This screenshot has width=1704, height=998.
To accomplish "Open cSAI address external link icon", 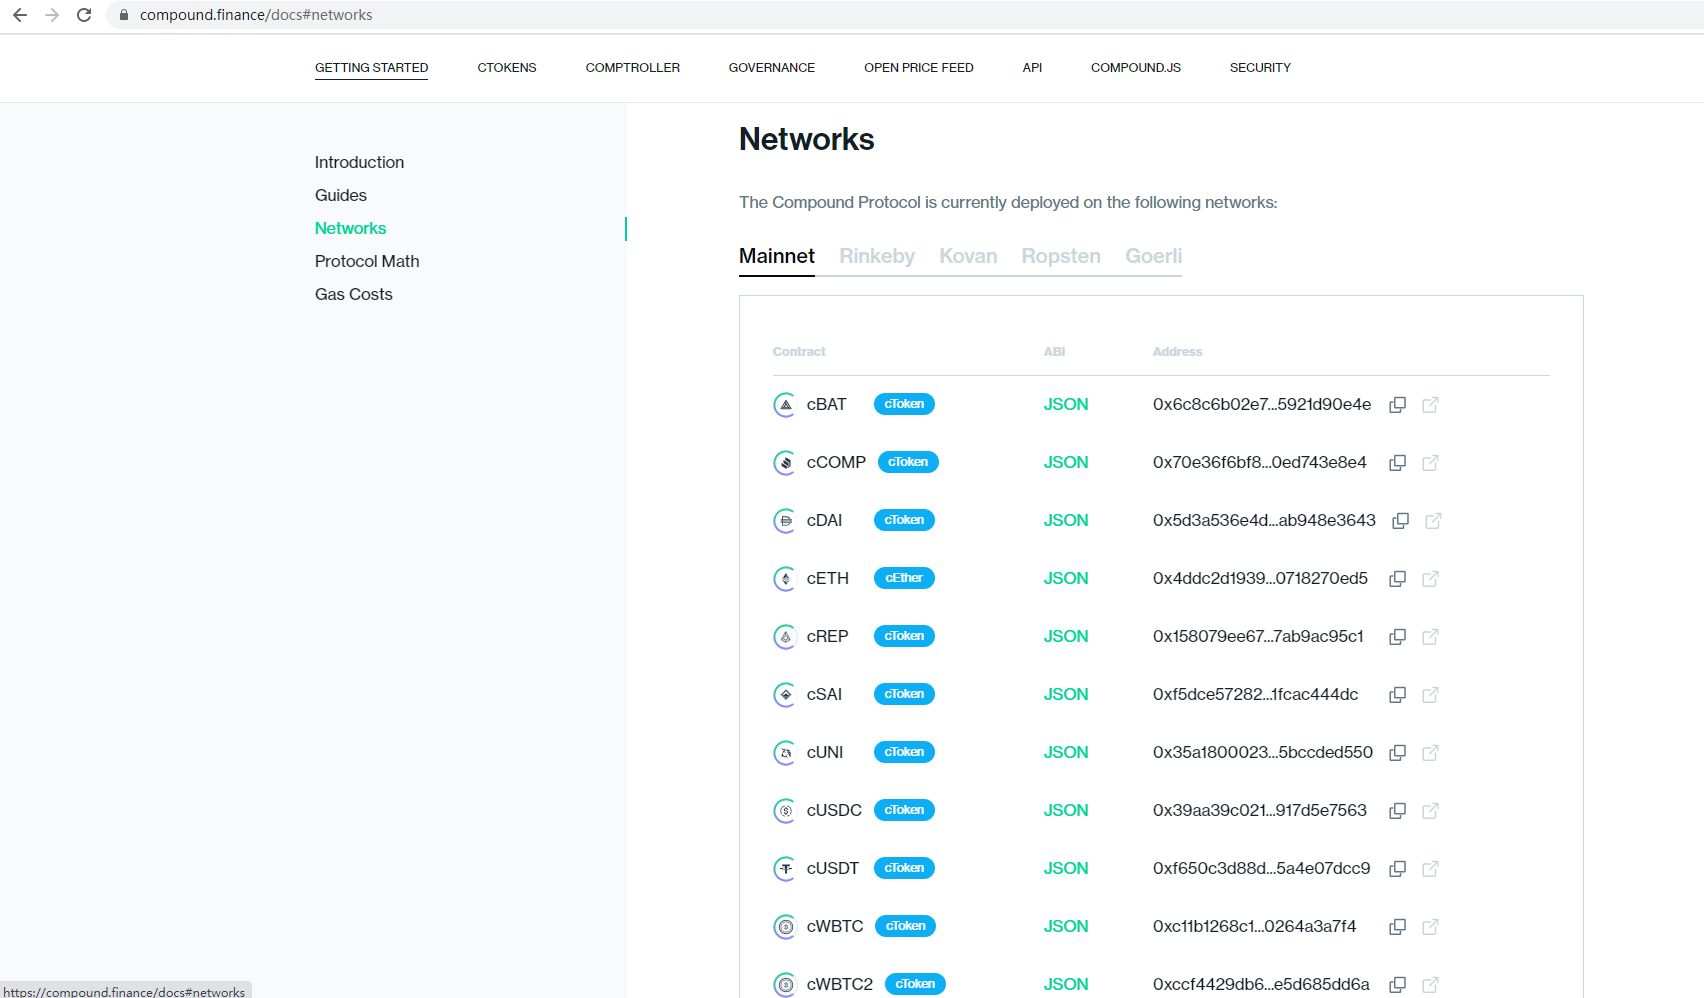I will (1431, 695).
